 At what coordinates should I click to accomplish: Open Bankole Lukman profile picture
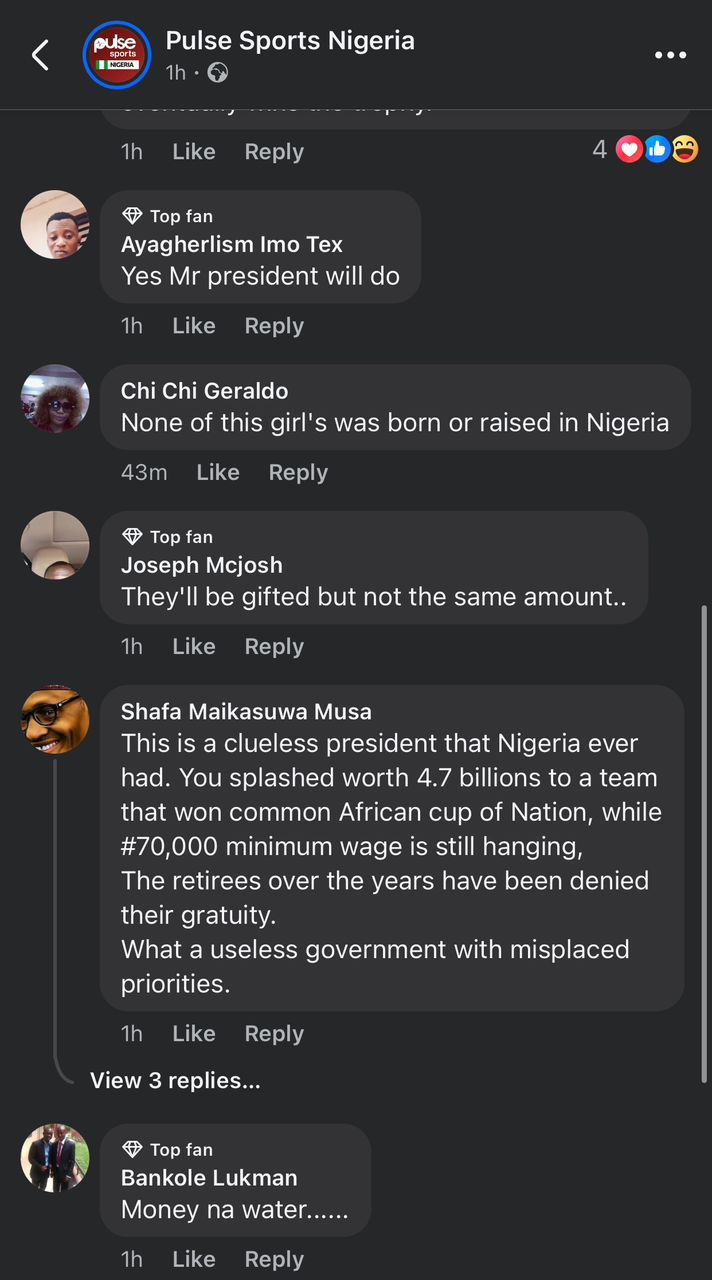tap(55, 1157)
